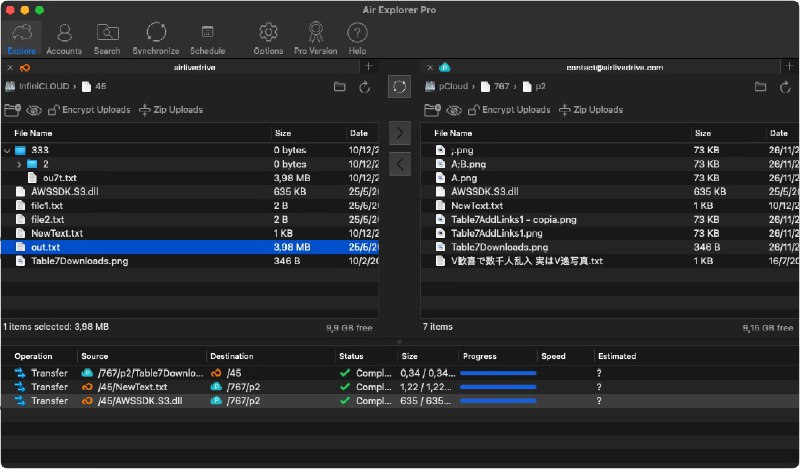
Task: Select the pCloud account tab
Action: point(614,67)
